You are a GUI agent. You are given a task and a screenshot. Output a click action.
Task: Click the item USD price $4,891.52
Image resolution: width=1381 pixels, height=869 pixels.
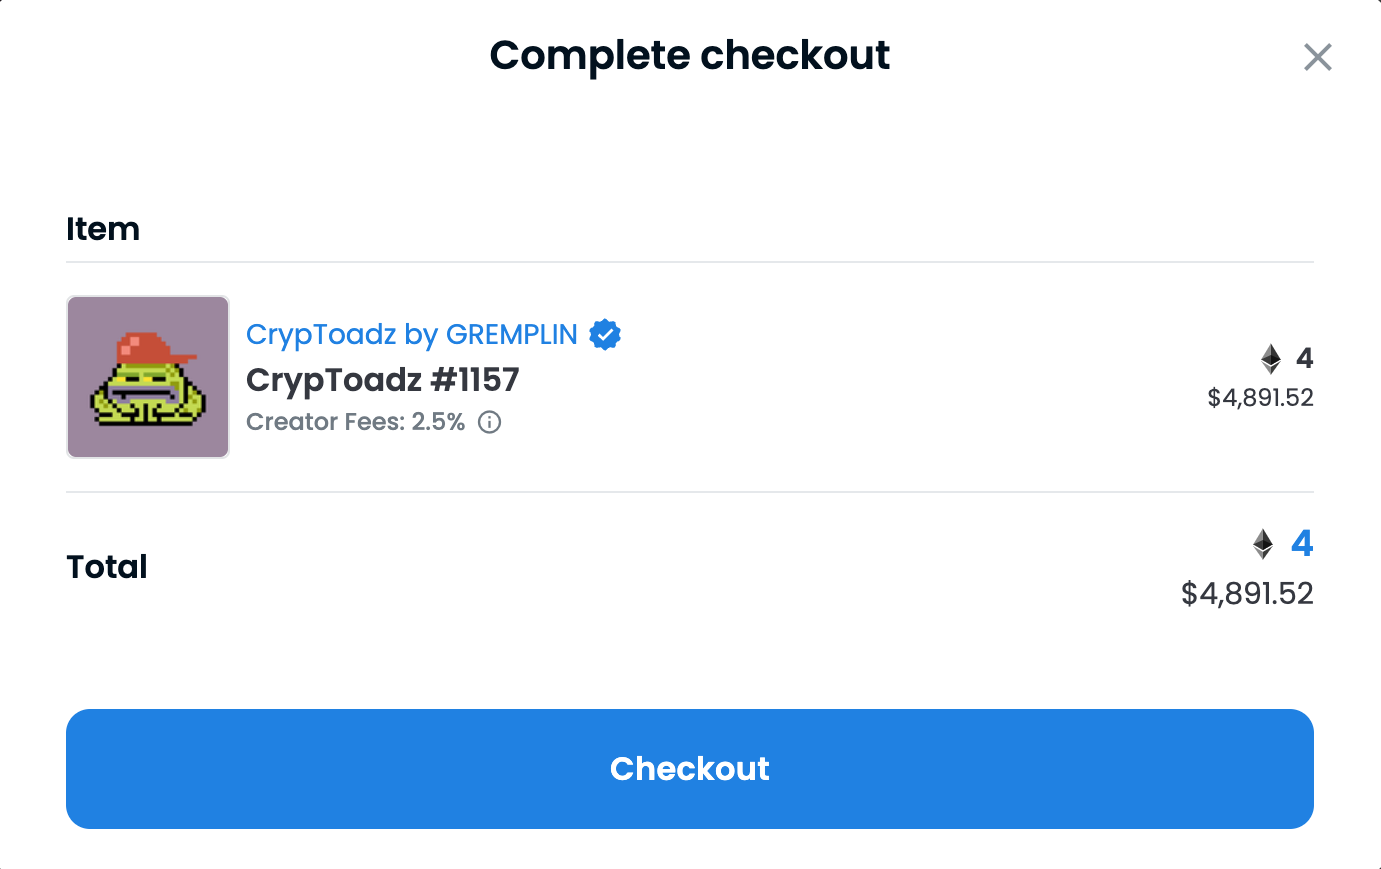(1260, 398)
